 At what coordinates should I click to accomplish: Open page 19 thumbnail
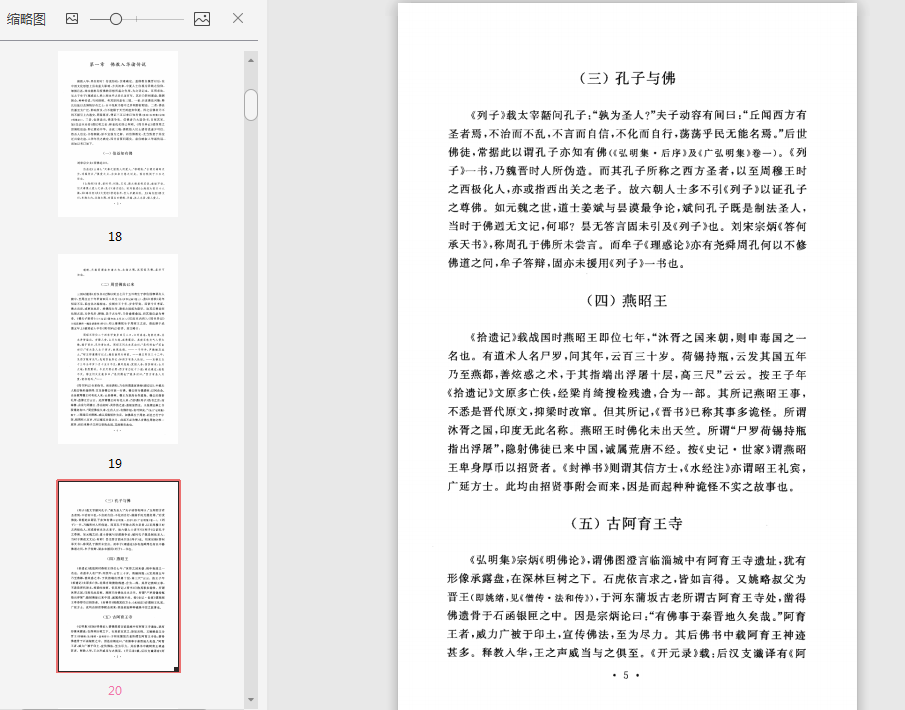[x=118, y=349]
